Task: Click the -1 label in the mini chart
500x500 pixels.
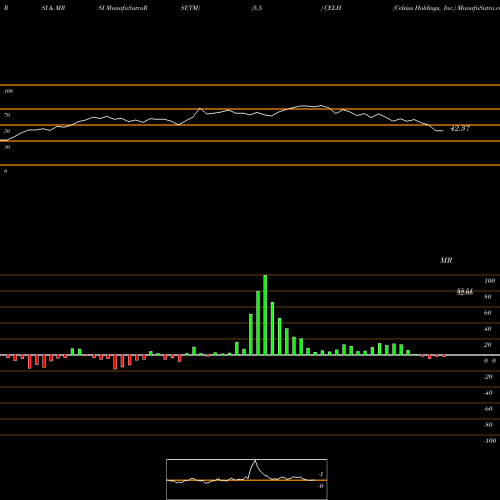Action: (x=321, y=474)
